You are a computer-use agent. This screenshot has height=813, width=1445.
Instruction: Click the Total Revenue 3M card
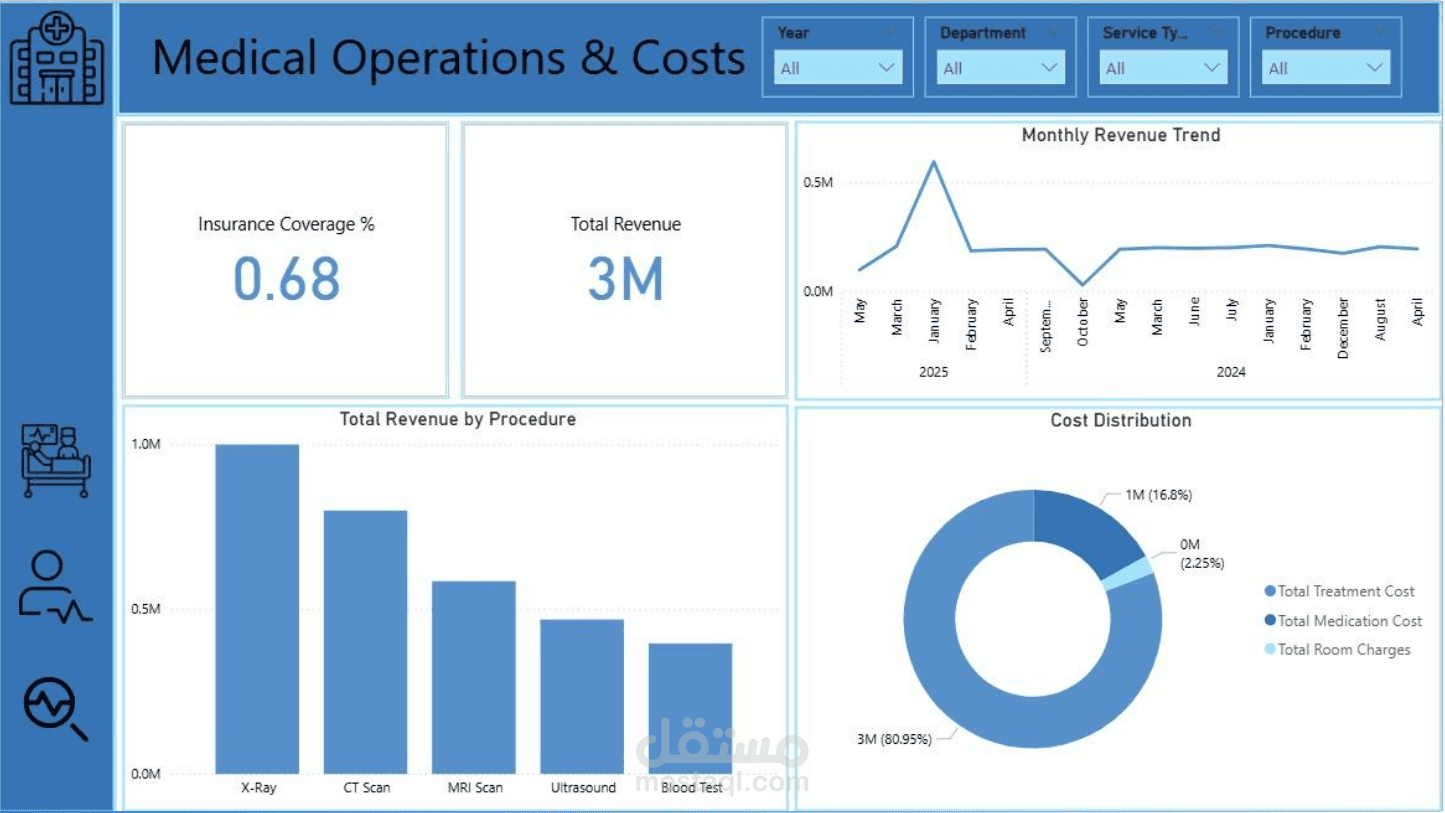625,260
